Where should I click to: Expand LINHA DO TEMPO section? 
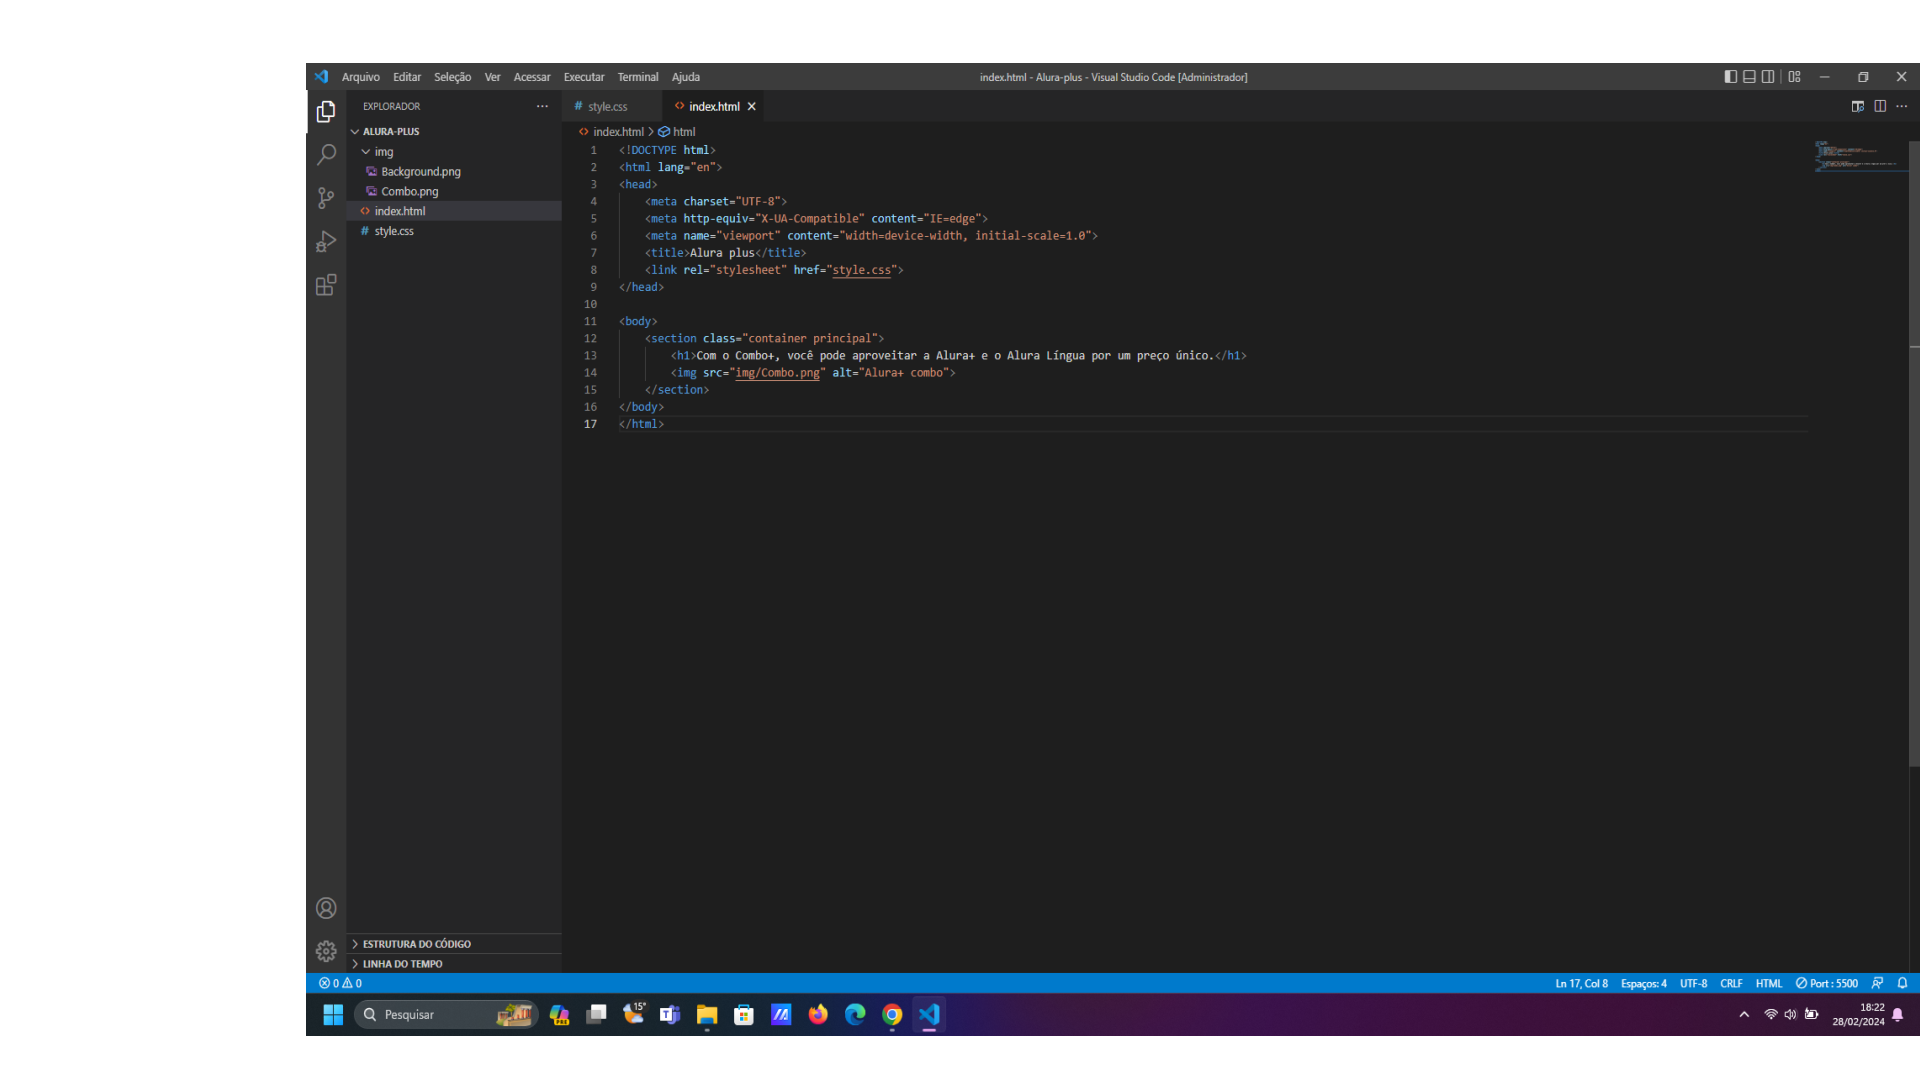454,964
